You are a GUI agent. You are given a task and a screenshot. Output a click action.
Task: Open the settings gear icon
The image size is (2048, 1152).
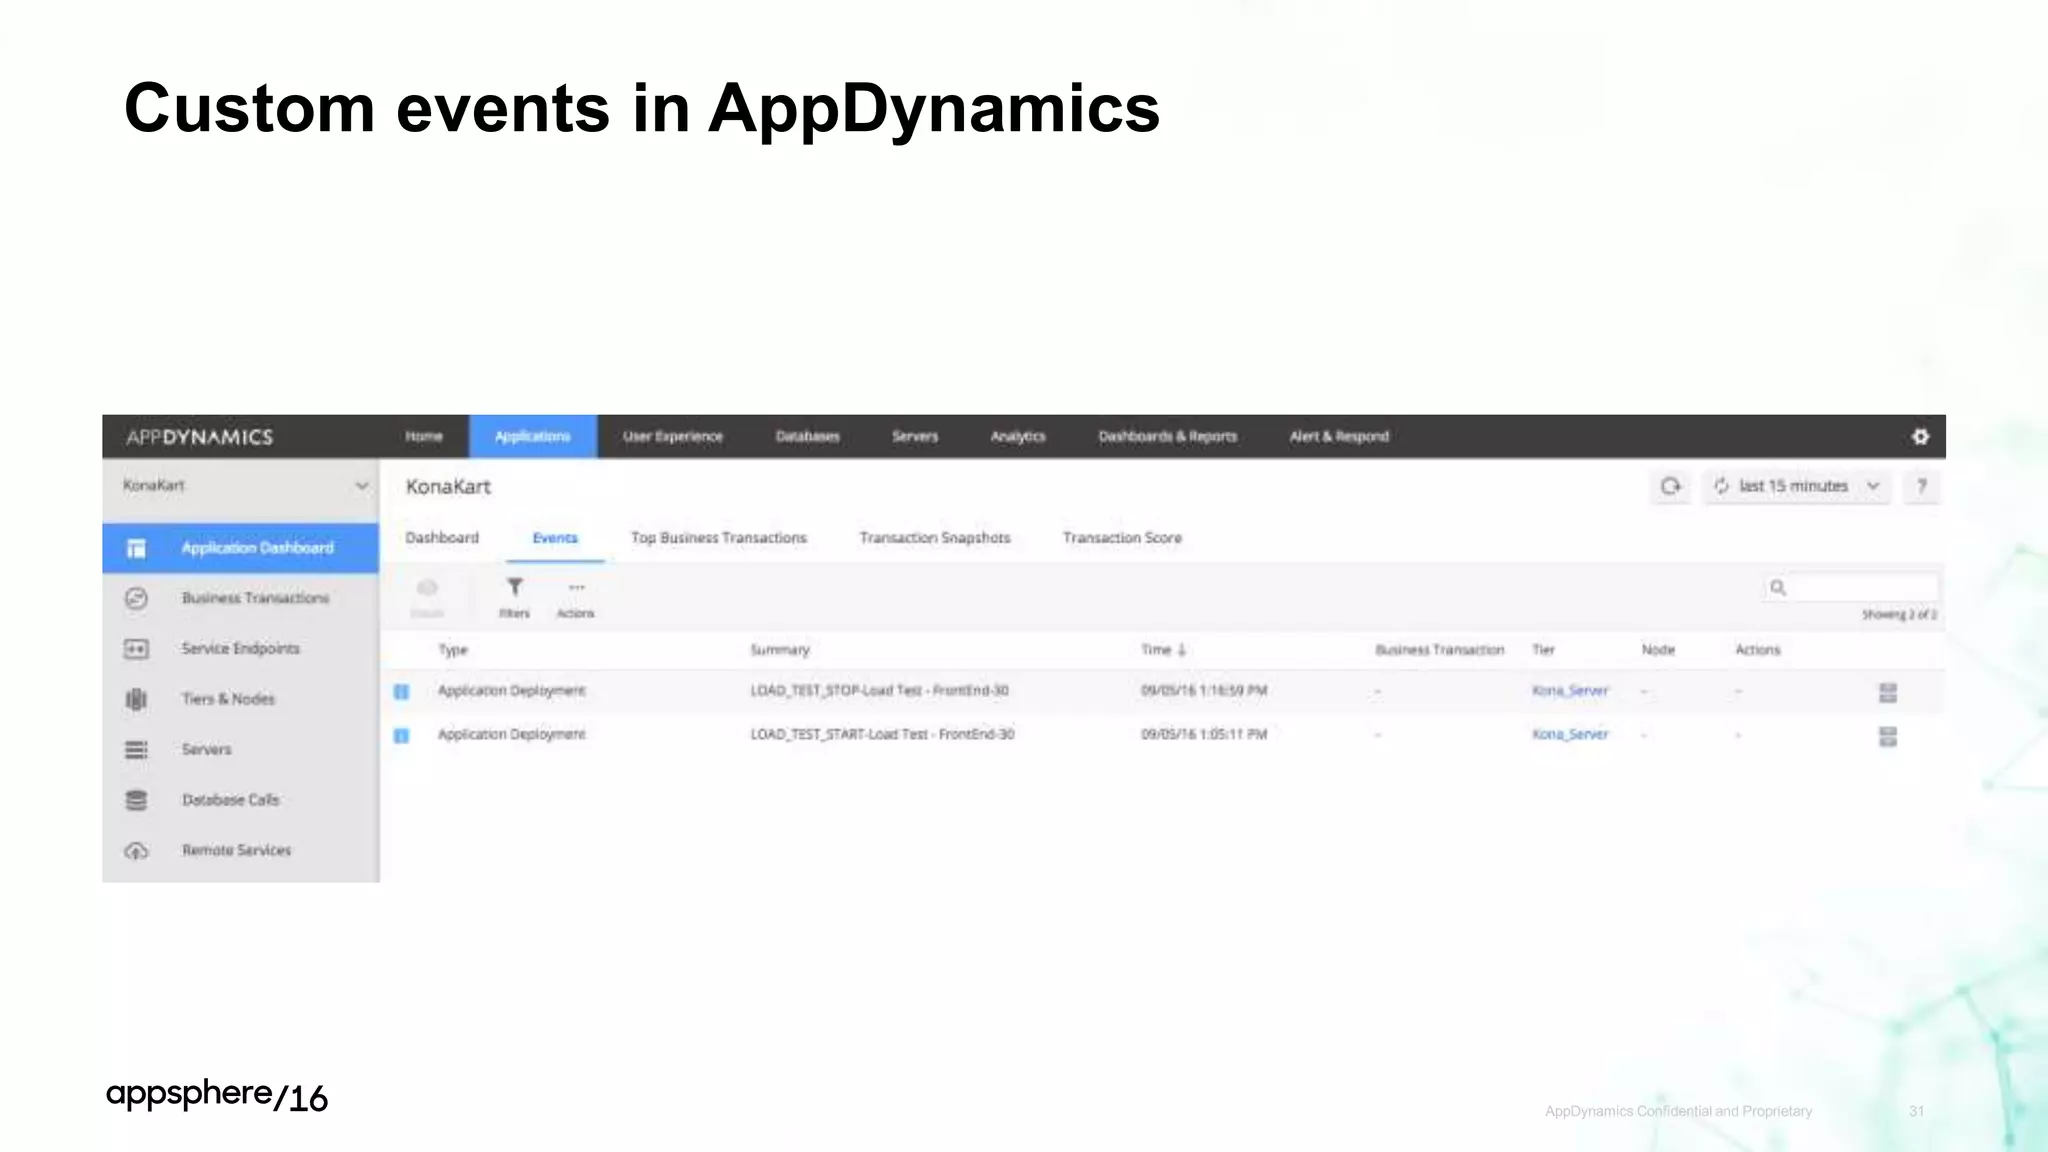point(1920,436)
